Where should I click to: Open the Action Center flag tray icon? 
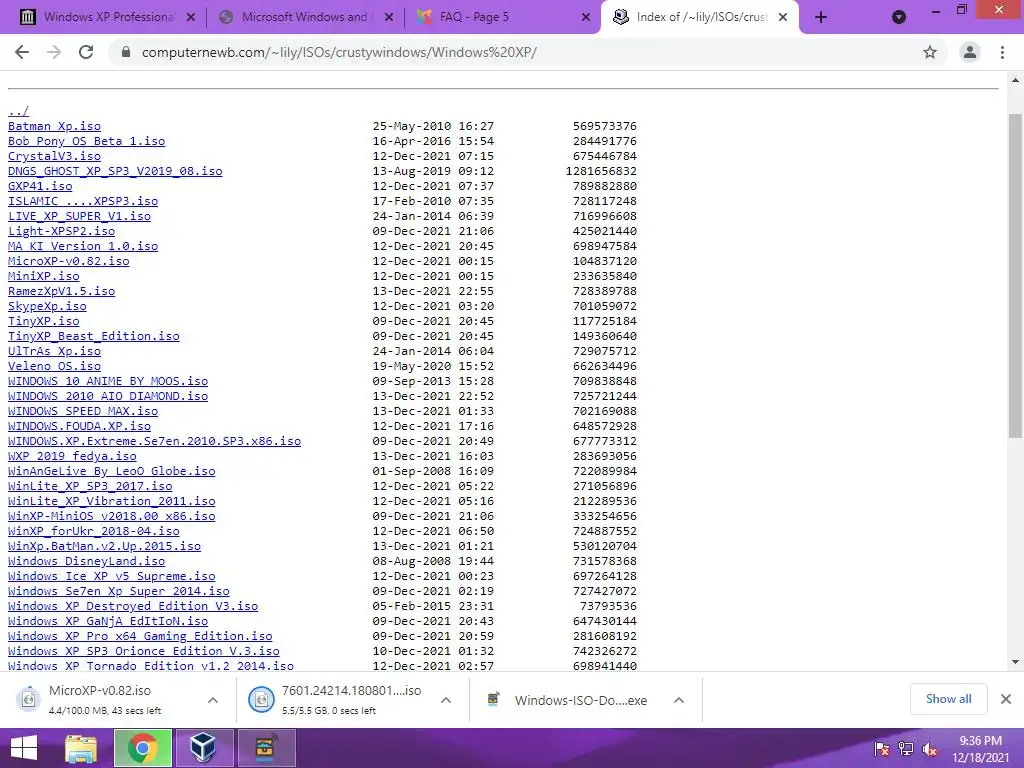click(x=882, y=749)
